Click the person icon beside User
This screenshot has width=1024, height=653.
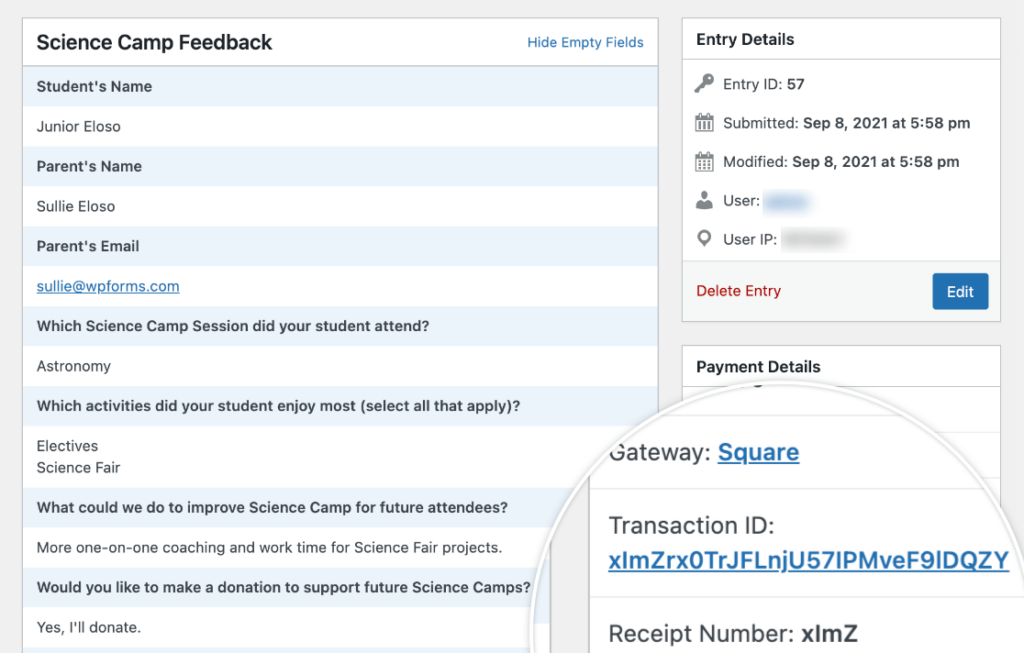click(x=705, y=200)
